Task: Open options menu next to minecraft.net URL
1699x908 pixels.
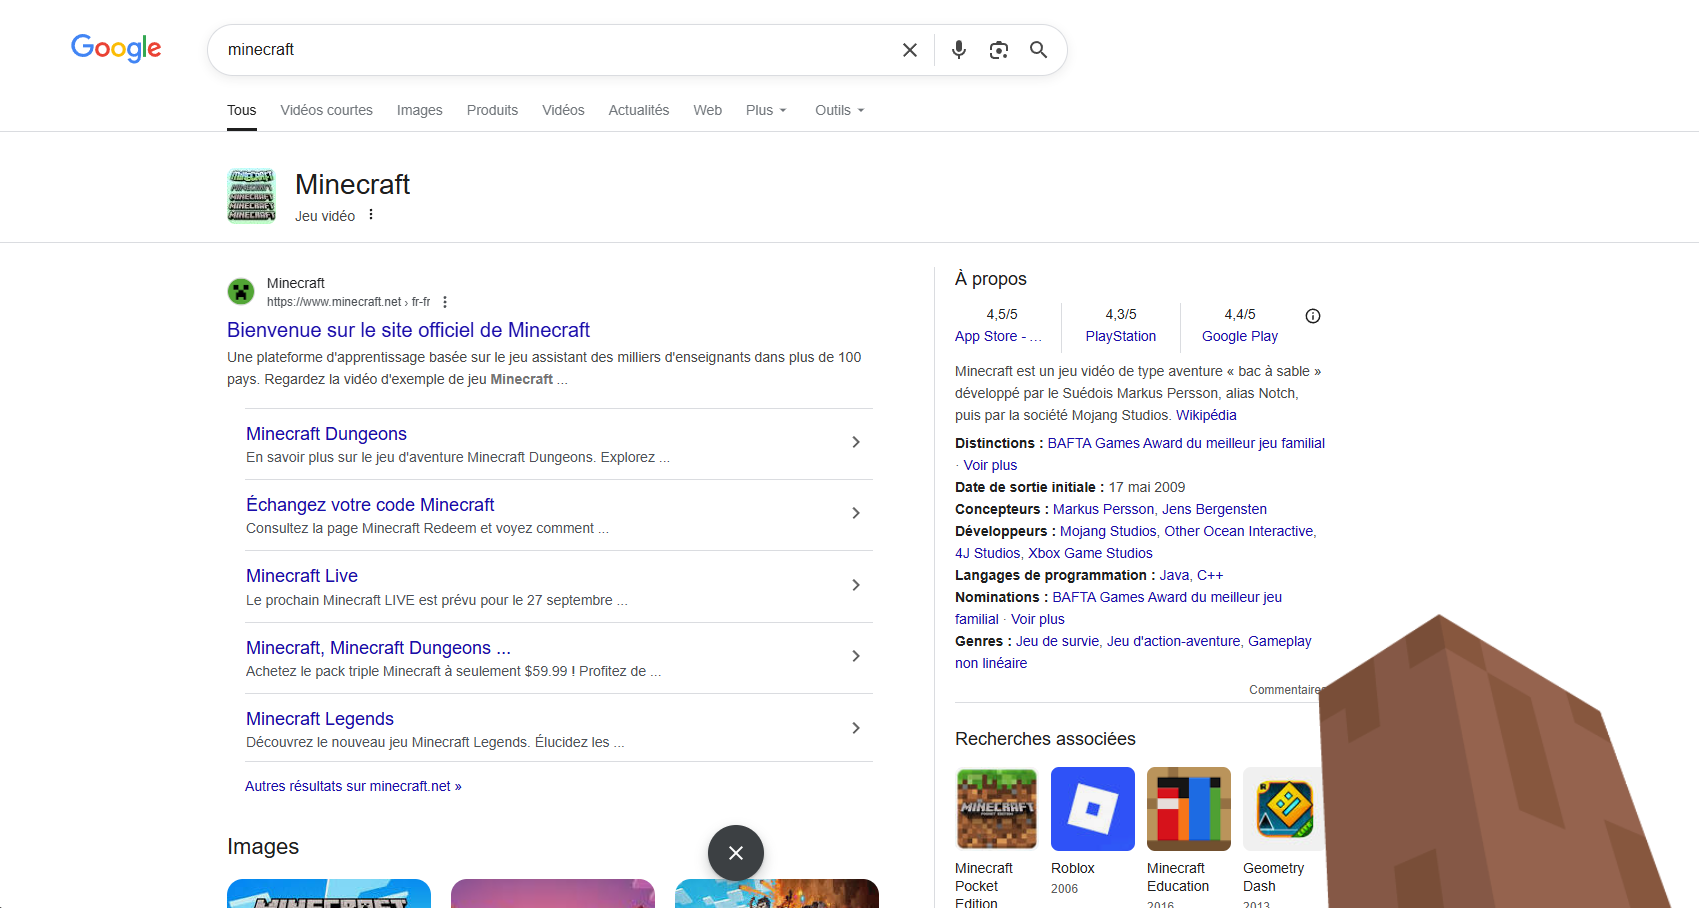Action: [x=445, y=302]
